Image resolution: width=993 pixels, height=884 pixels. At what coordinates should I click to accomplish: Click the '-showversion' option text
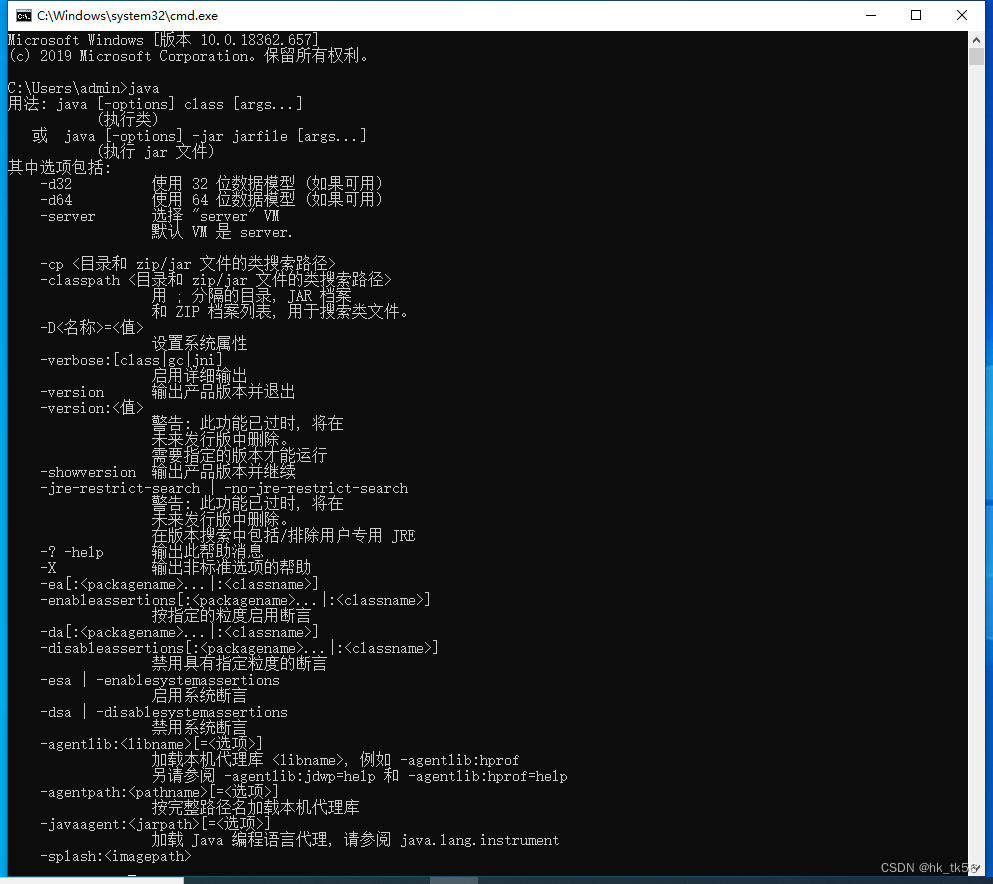(x=88, y=472)
